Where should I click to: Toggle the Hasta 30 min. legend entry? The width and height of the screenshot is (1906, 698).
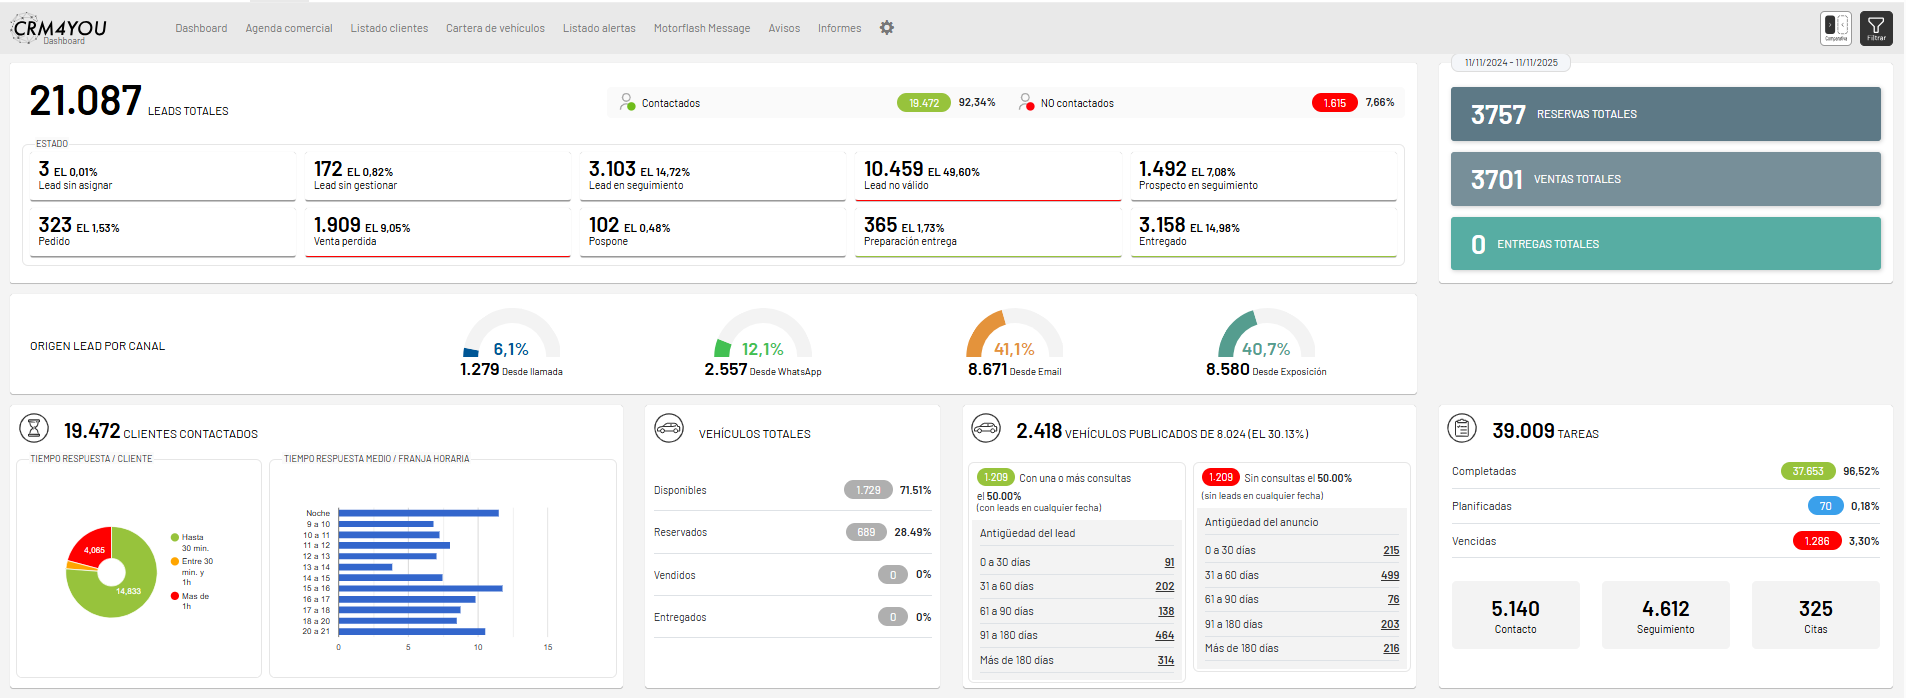pos(190,542)
